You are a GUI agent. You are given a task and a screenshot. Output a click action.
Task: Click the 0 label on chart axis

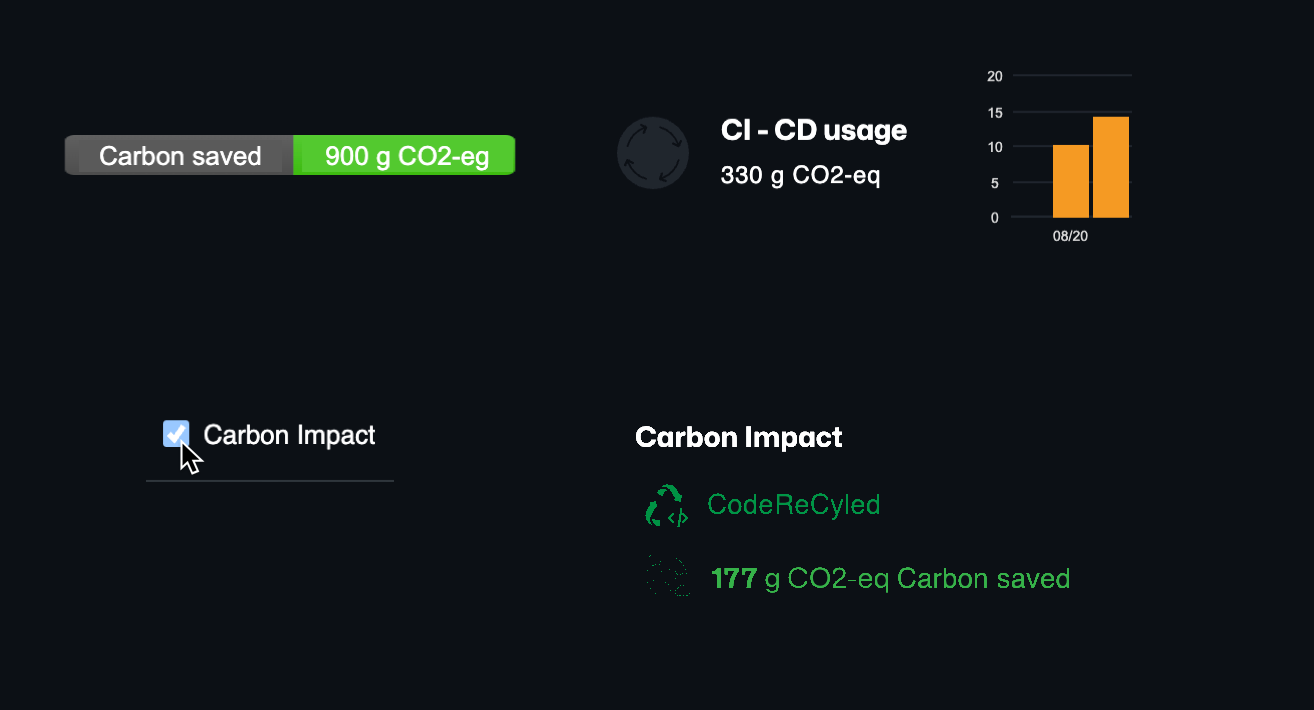click(994, 217)
